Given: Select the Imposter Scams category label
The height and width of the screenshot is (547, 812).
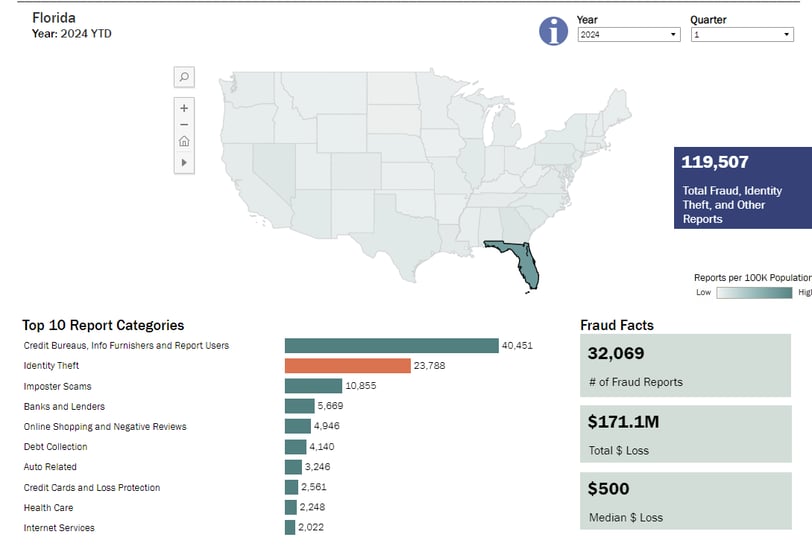Looking at the screenshot, I should pyautogui.click(x=57, y=386).
